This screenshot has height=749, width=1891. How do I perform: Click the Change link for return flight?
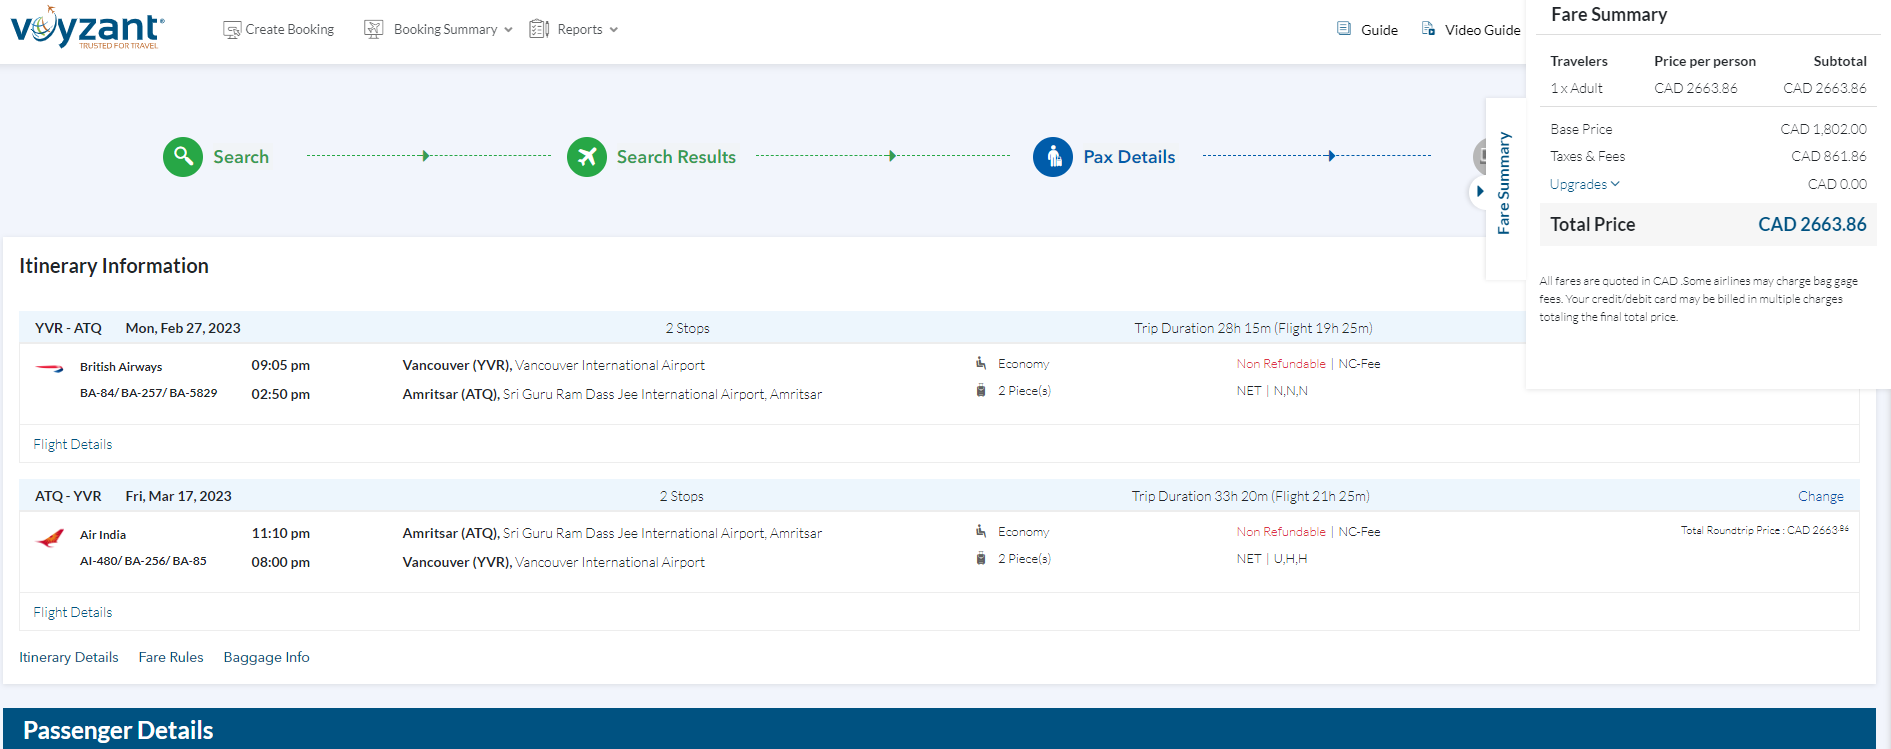(x=1820, y=496)
